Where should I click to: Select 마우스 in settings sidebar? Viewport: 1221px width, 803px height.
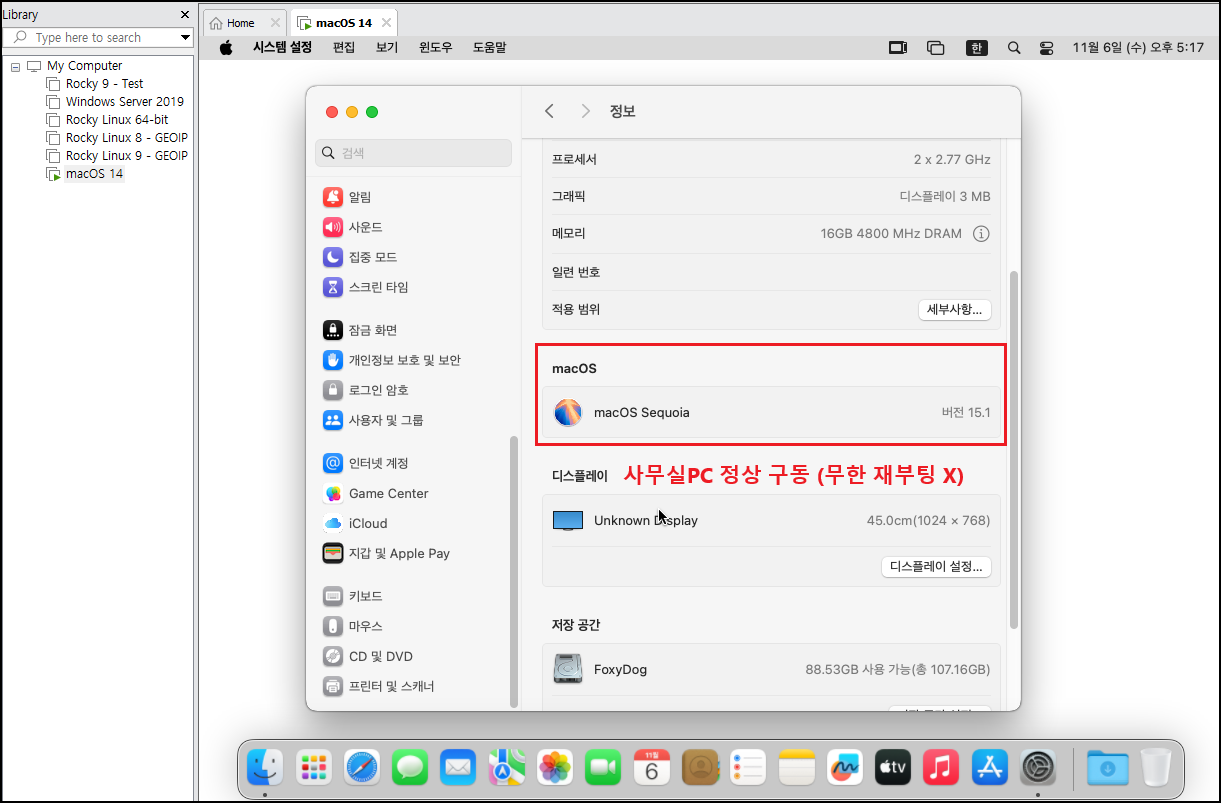[x=352, y=626]
